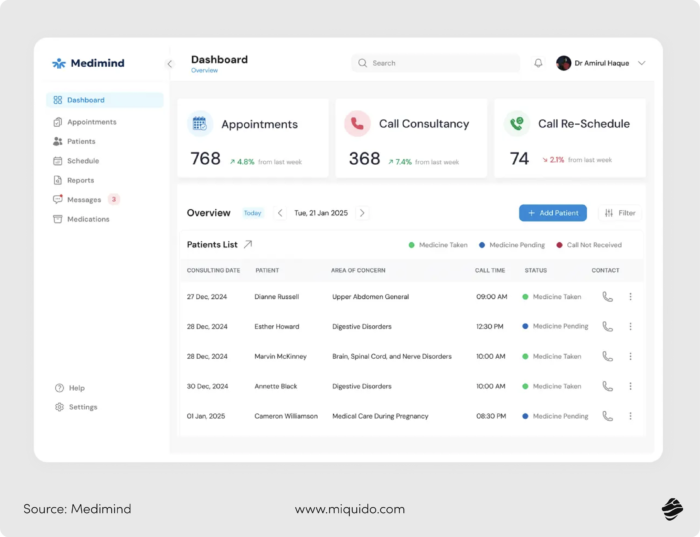Call Dianne Russell using the phone icon
The height and width of the screenshot is (537, 700).
coord(608,296)
